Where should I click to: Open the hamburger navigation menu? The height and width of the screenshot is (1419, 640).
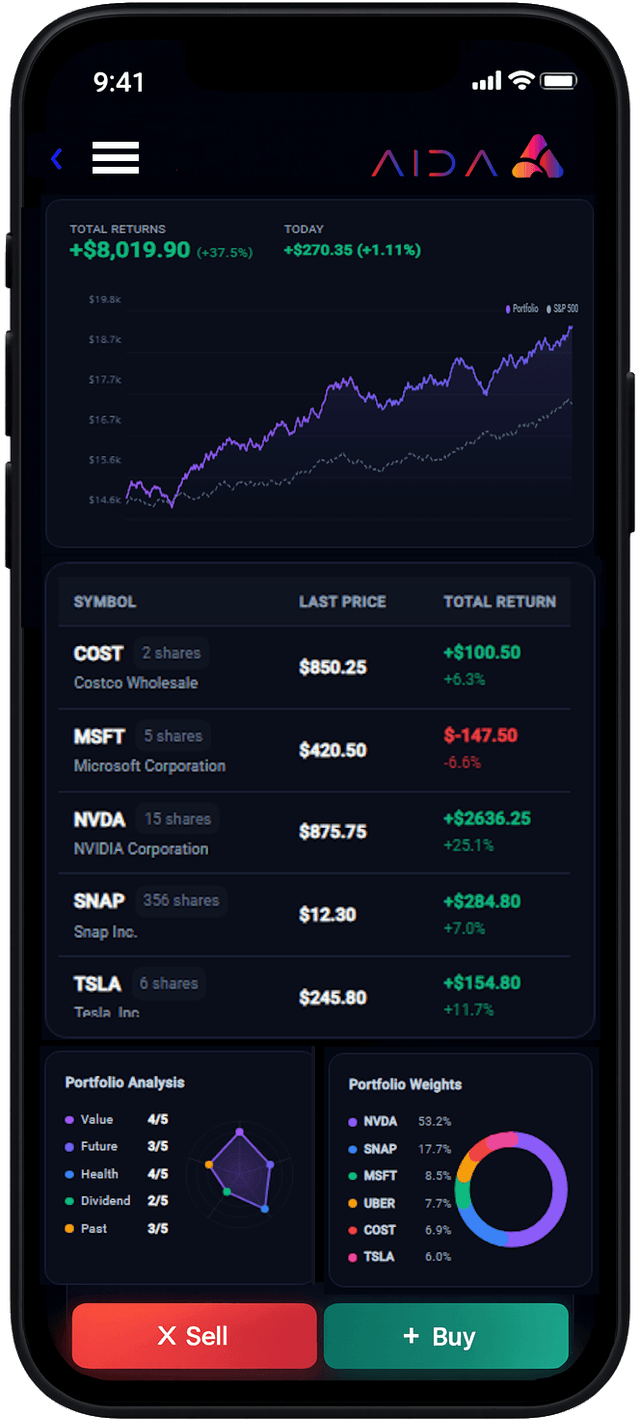point(115,158)
